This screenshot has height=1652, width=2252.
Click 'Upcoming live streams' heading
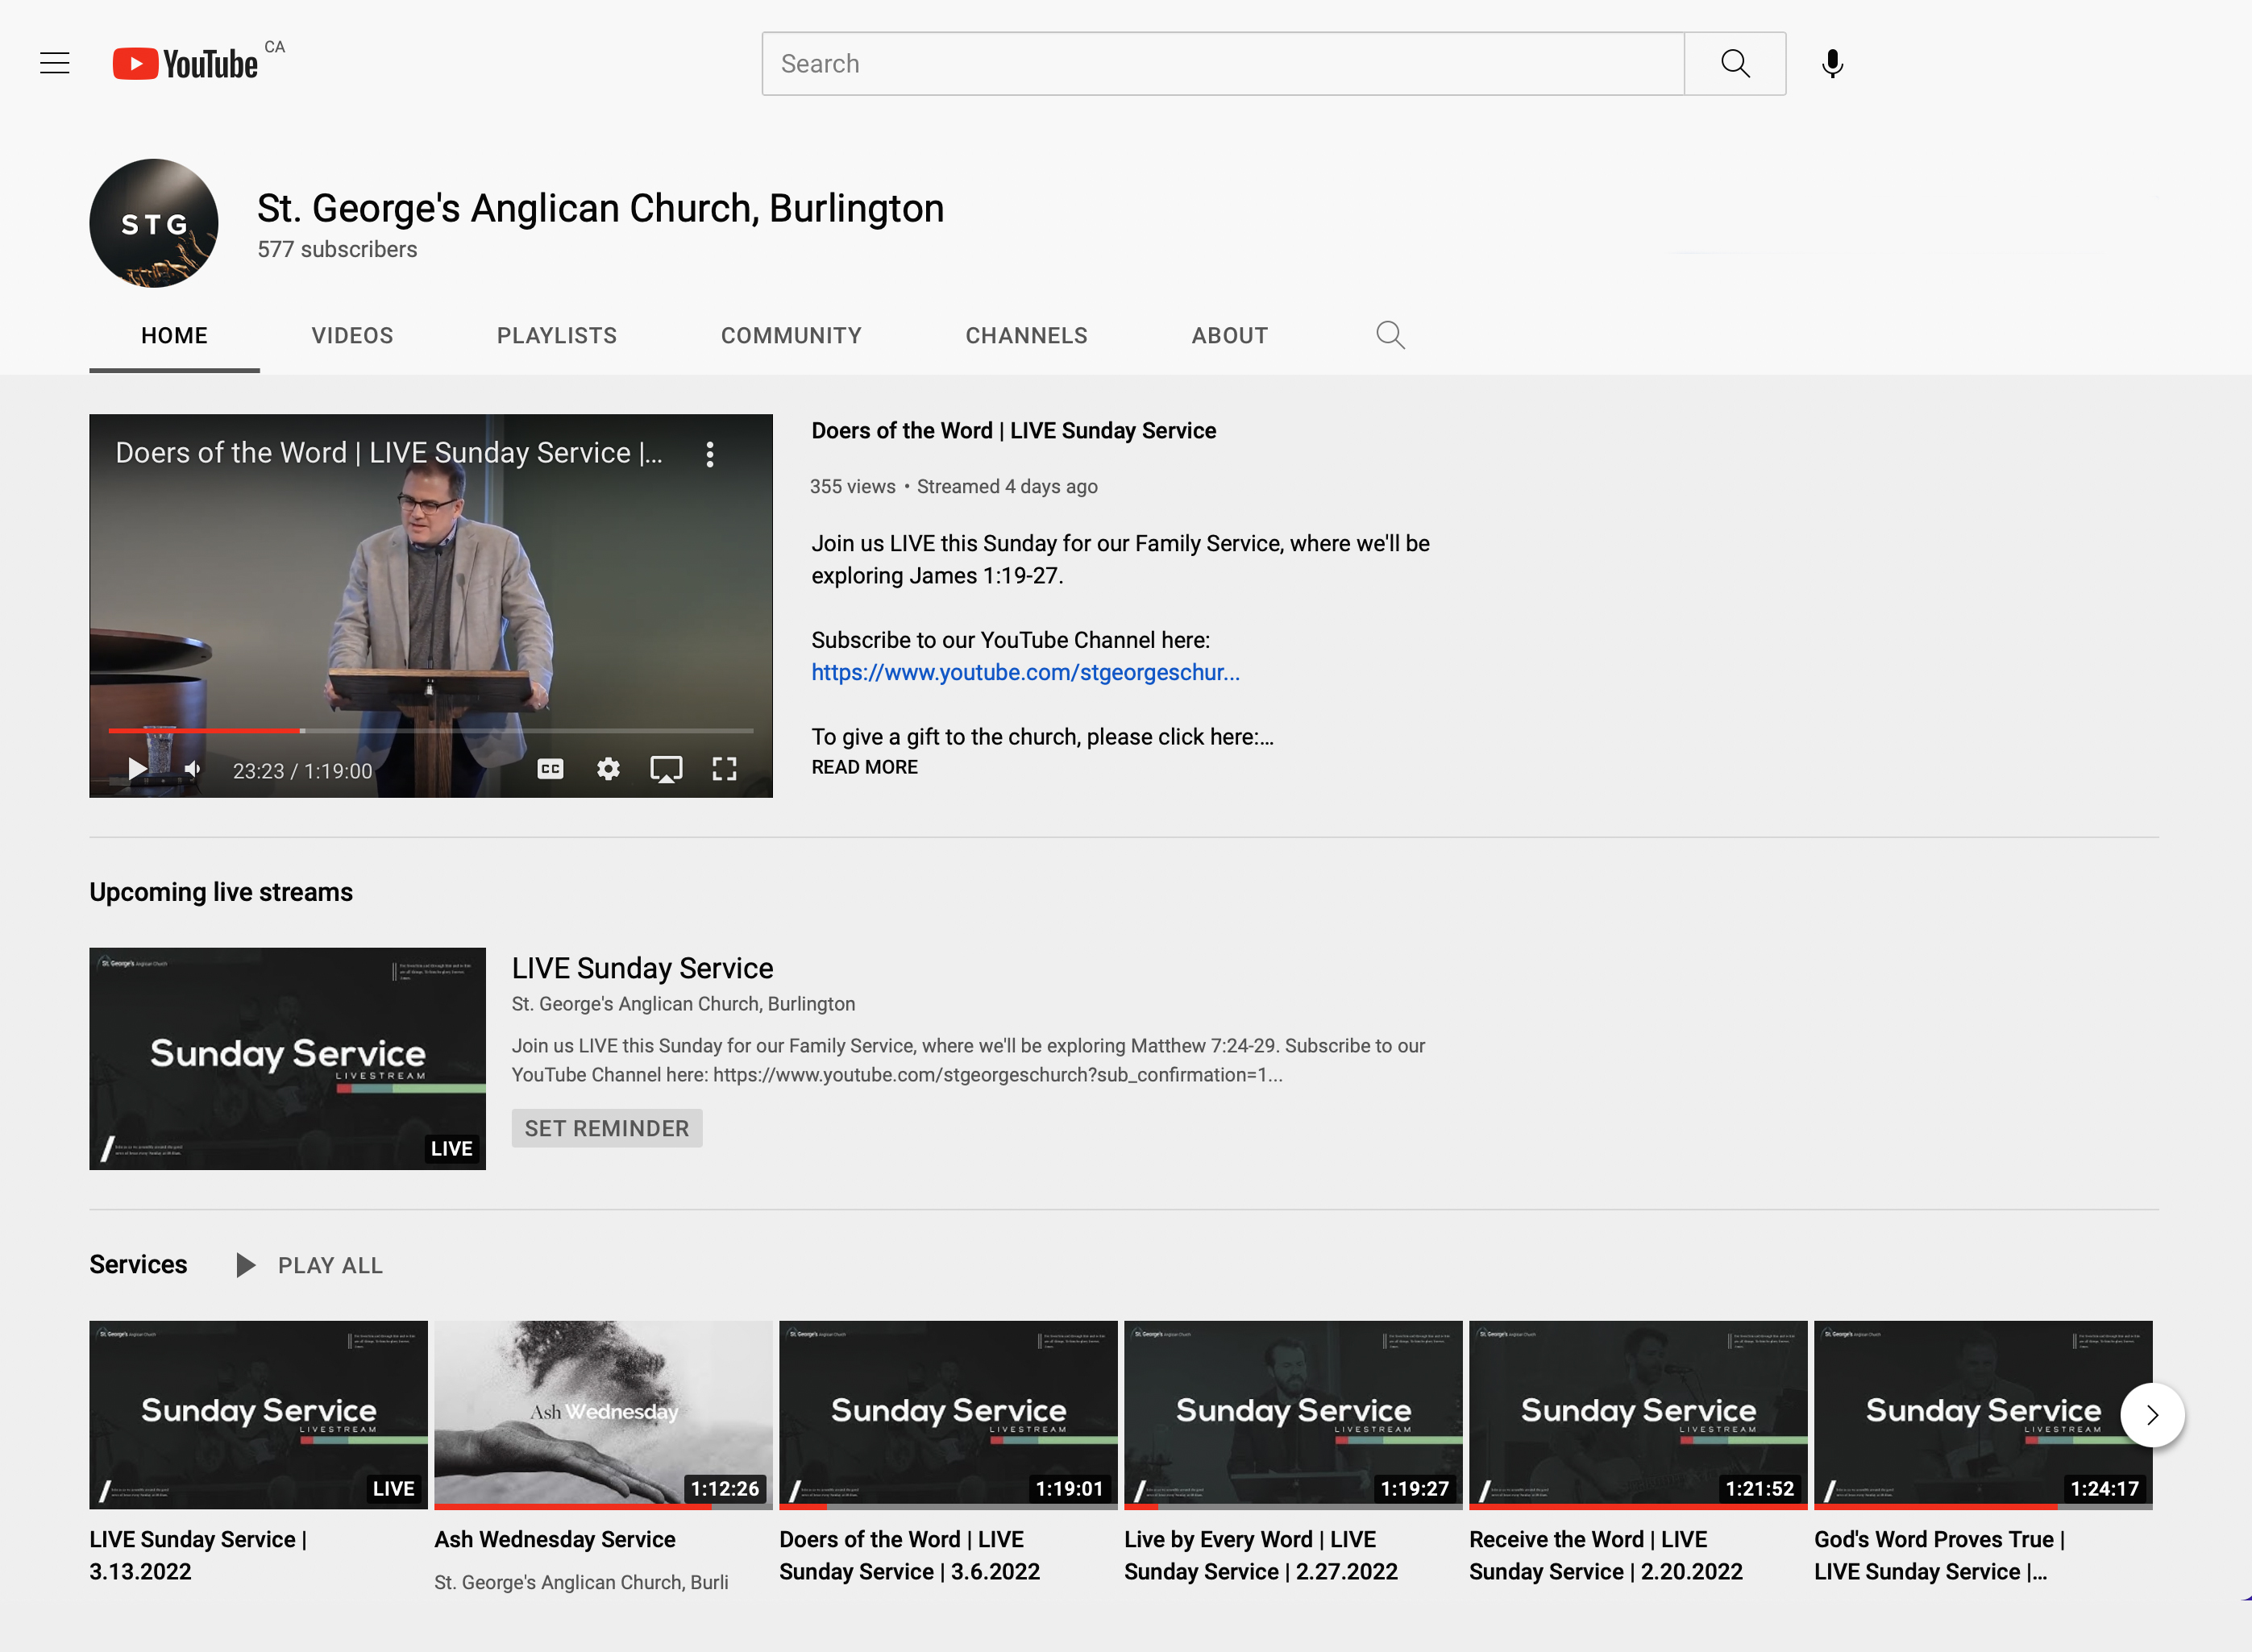221,892
